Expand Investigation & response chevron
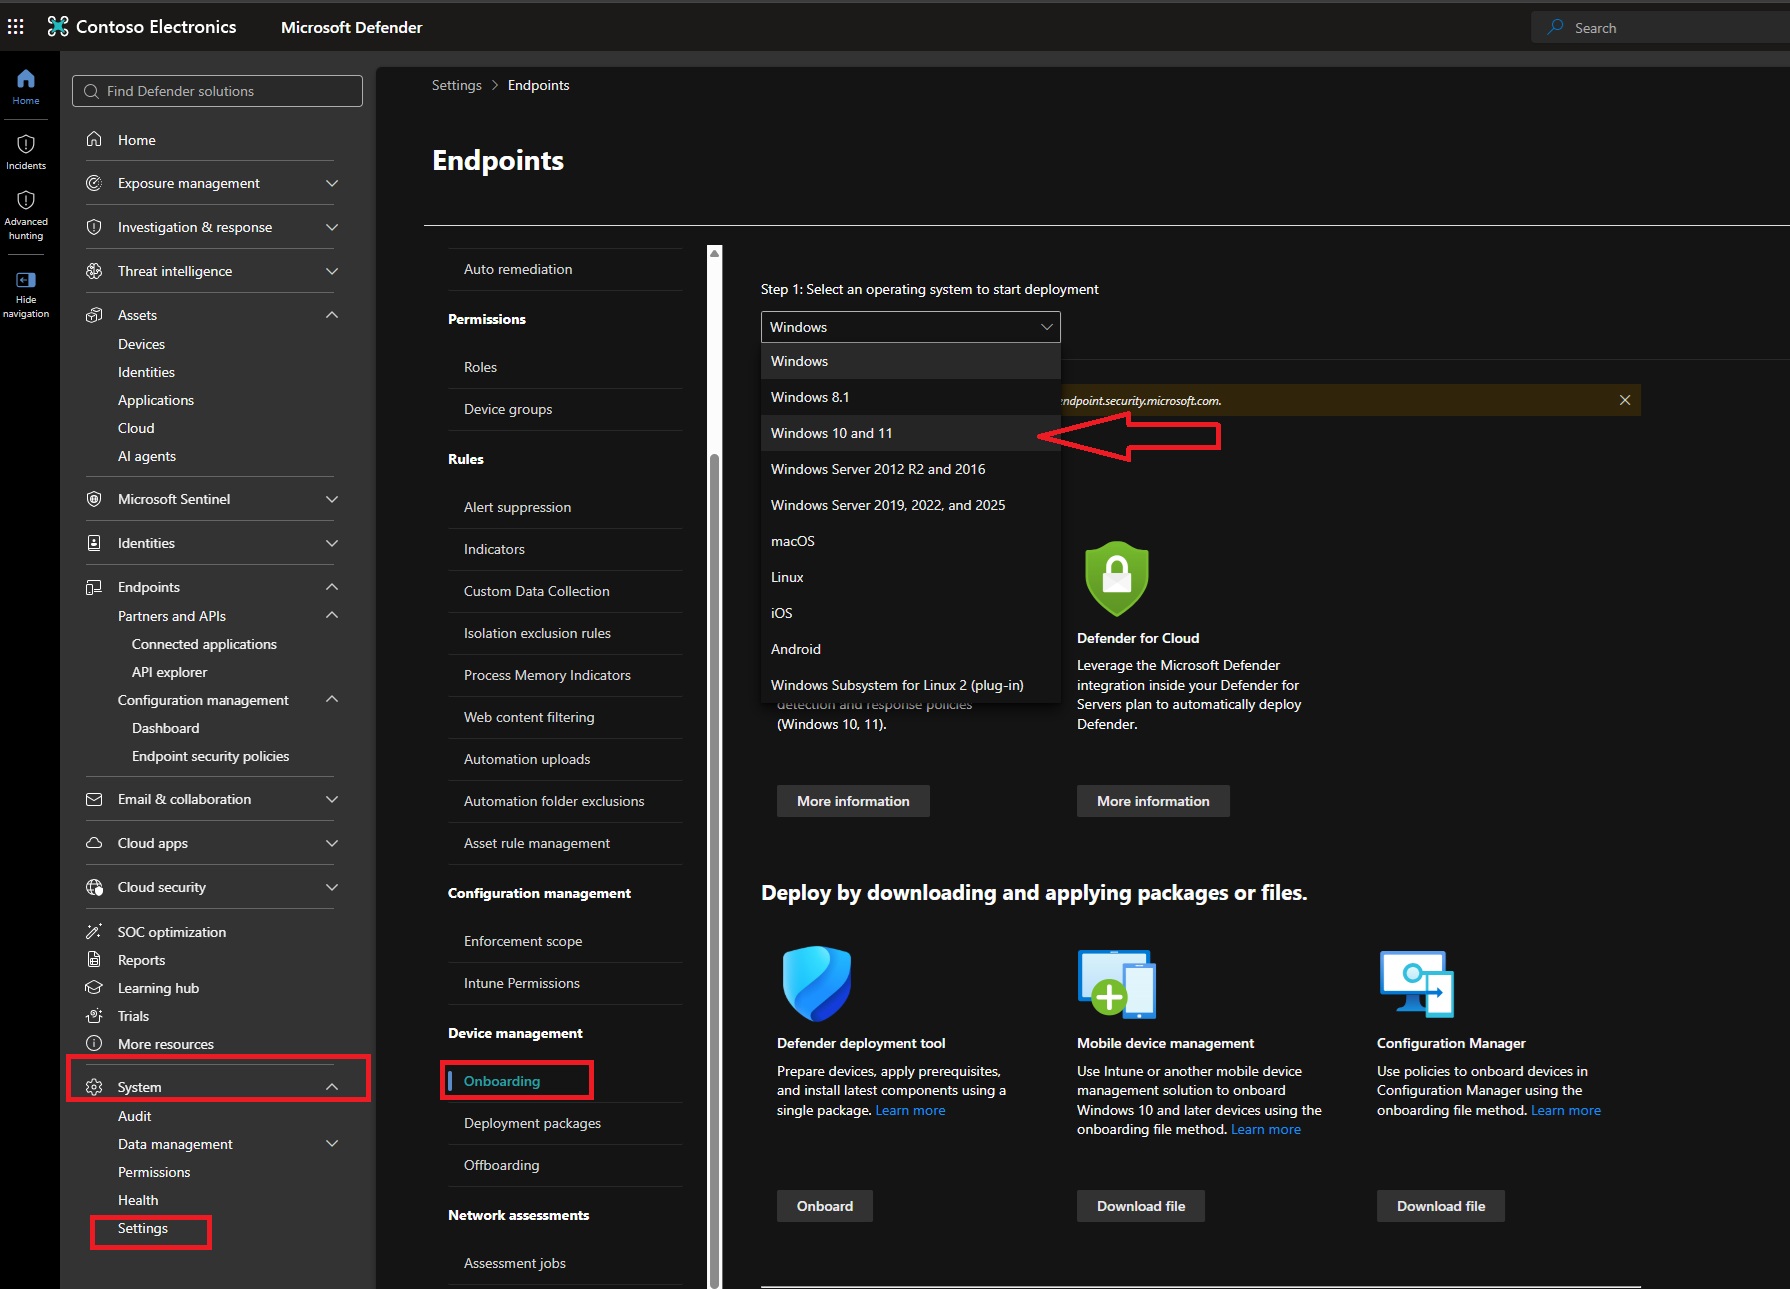This screenshot has width=1790, height=1289. [x=332, y=227]
